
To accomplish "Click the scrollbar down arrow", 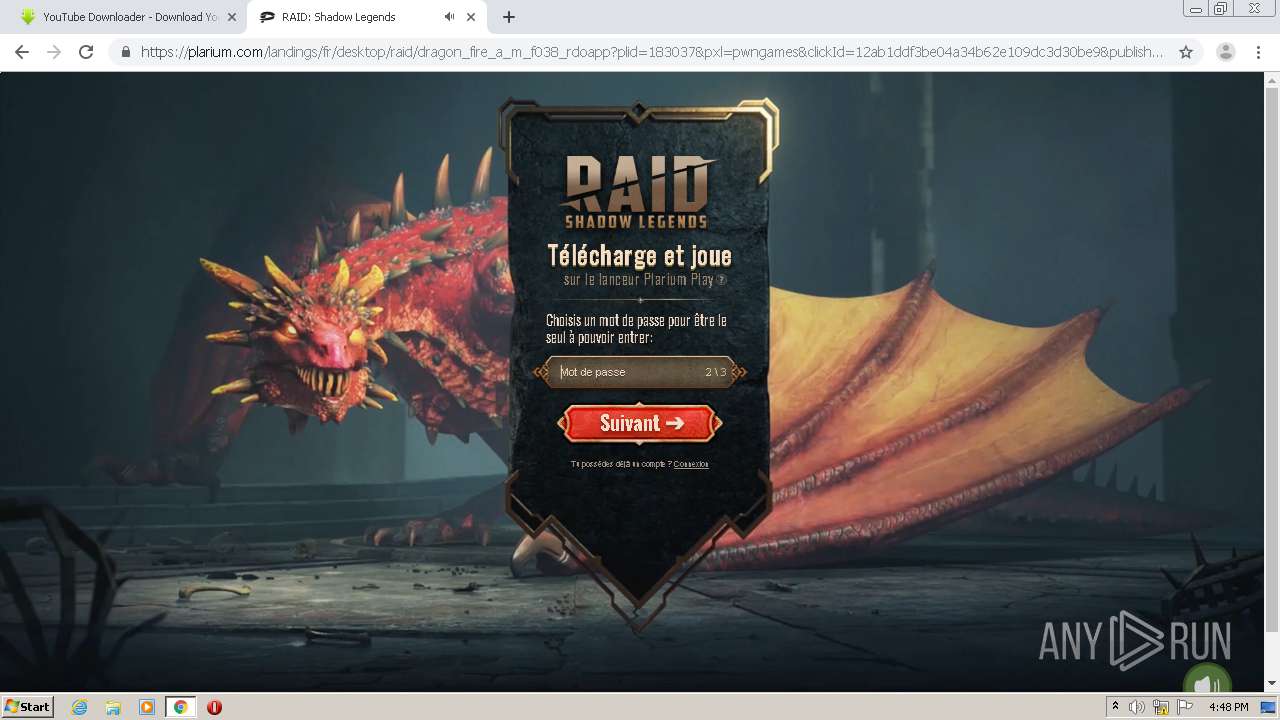I will (x=1272, y=684).
